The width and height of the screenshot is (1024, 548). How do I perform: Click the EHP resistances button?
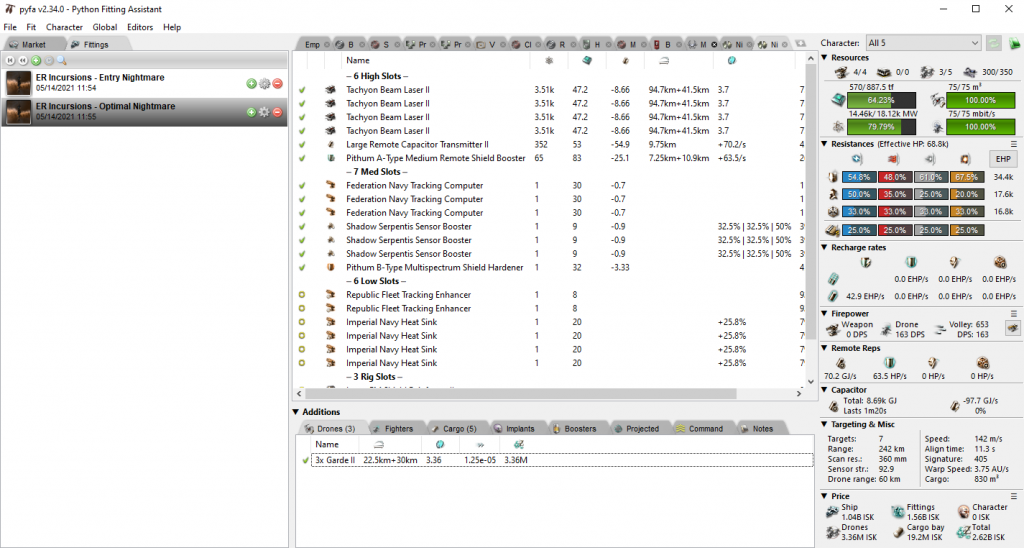[1003, 159]
